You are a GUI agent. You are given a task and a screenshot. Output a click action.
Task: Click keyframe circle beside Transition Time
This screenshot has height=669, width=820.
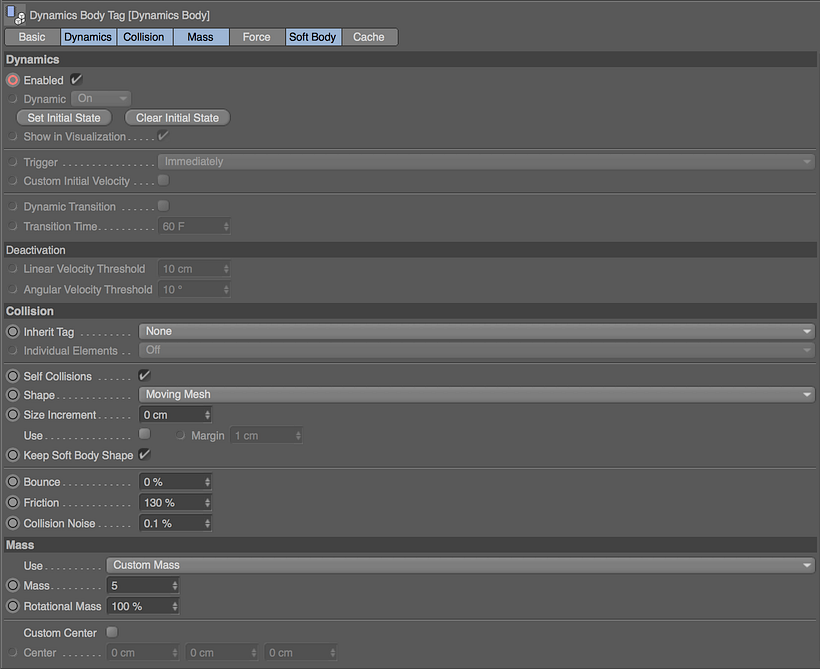click(x=13, y=226)
